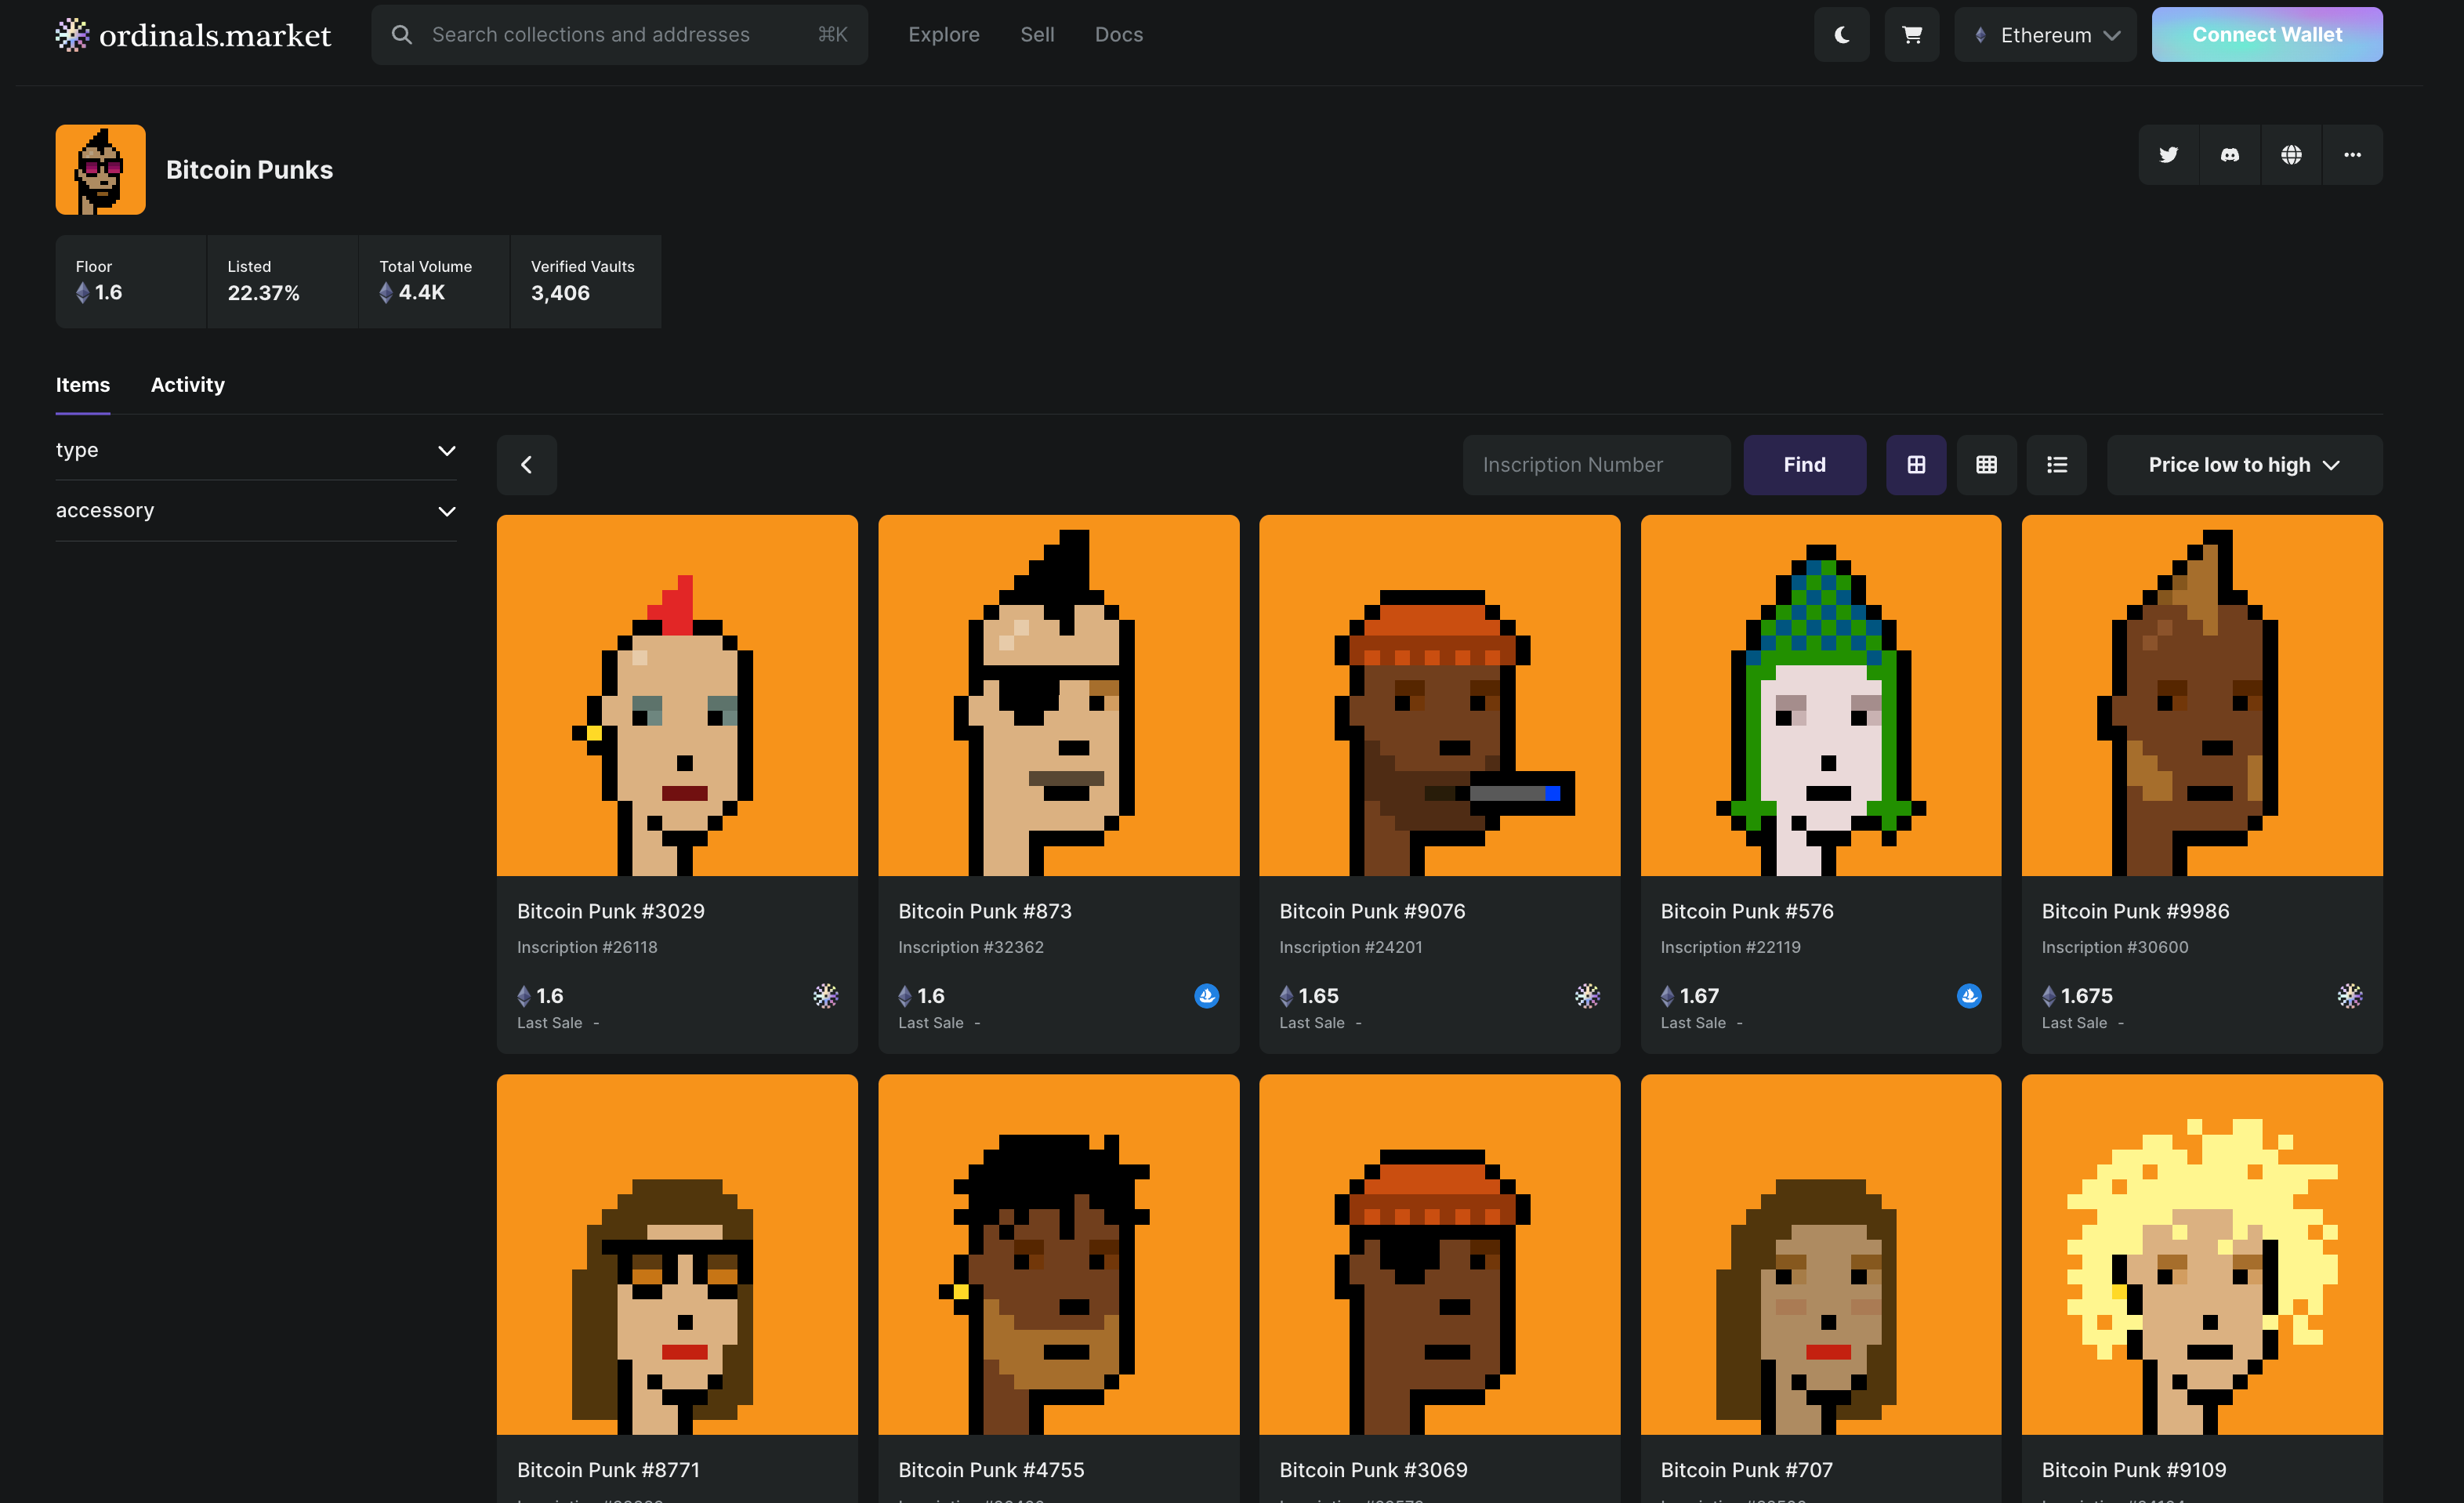This screenshot has width=2464, height=1503.
Task: Open the Docs link
Action: click(1118, 35)
